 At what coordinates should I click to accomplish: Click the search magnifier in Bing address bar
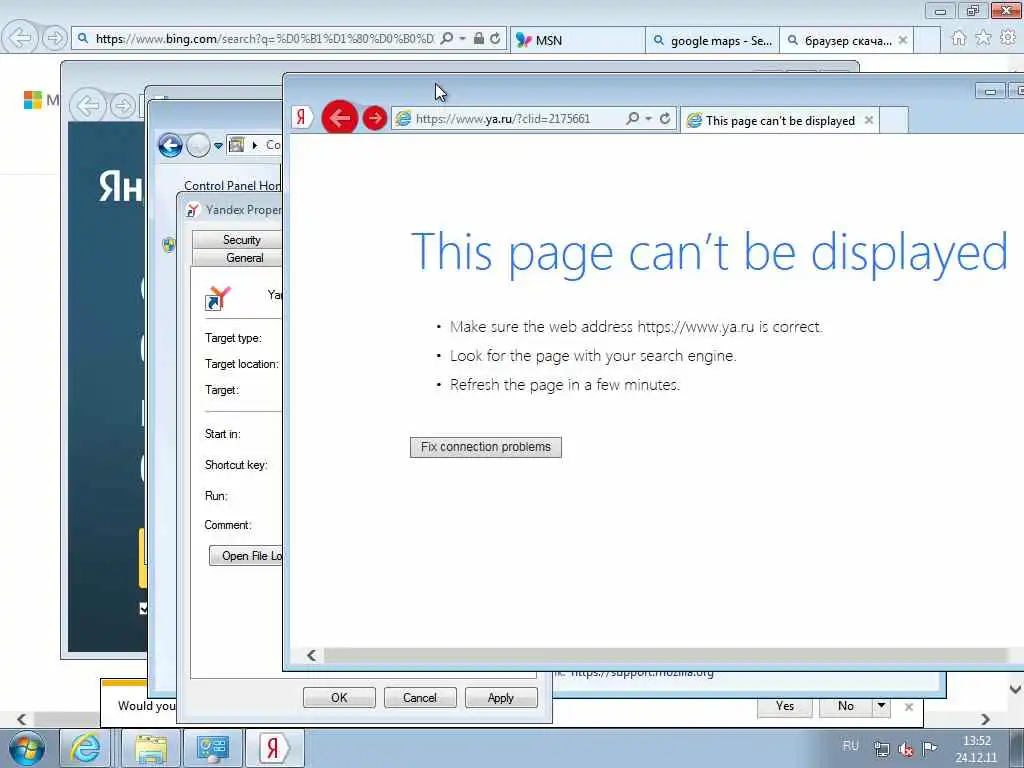pyautogui.click(x=447, y=39)
